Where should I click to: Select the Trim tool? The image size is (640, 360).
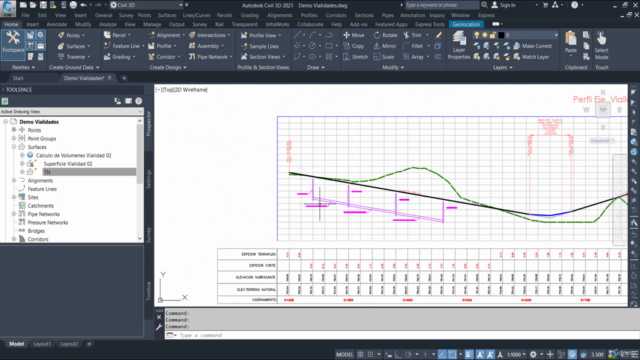[x=413, y=35]
